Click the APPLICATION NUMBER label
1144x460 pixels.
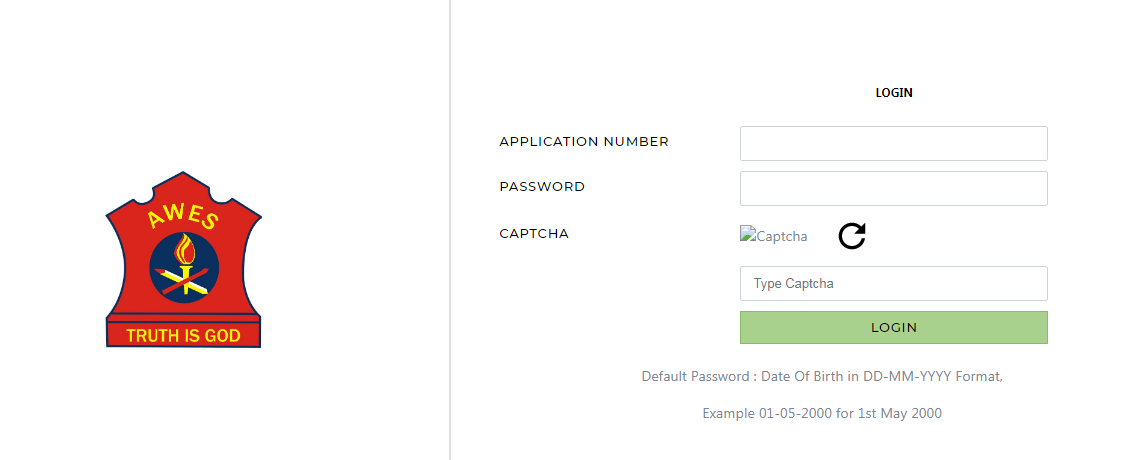pyautogui.click(x=584, y=142)
